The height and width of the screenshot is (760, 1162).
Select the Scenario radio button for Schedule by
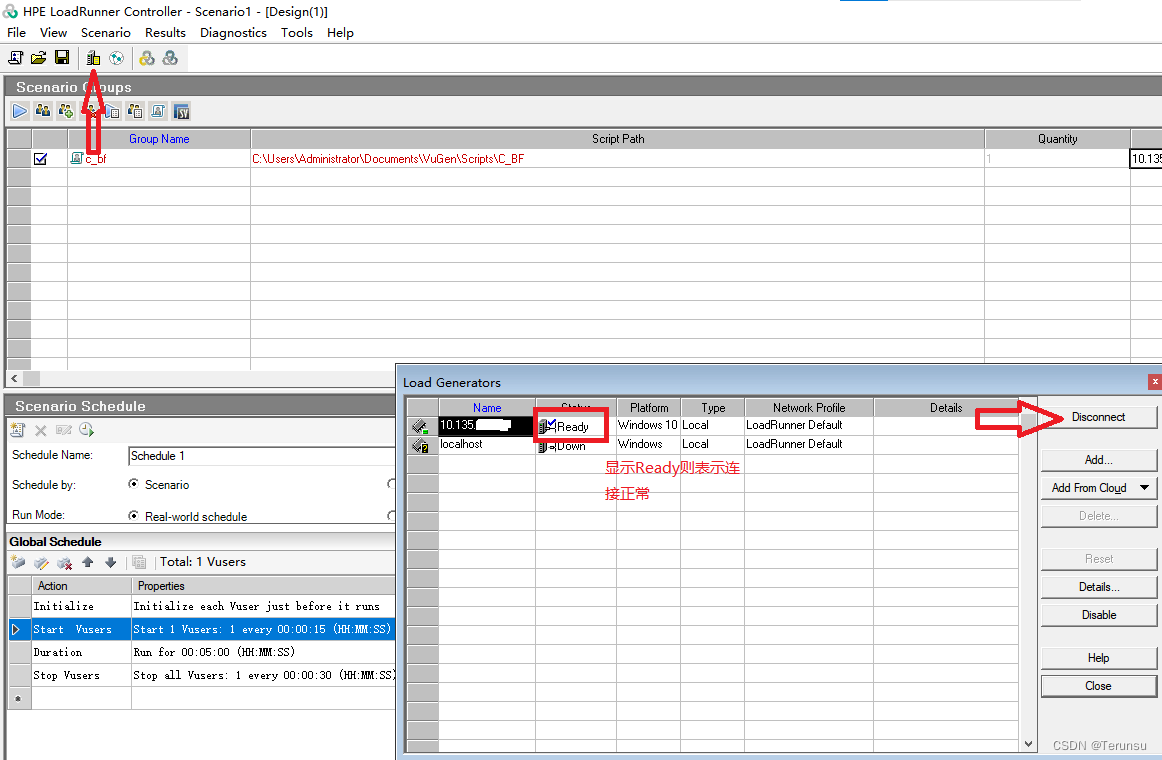[x=133, y=484]
